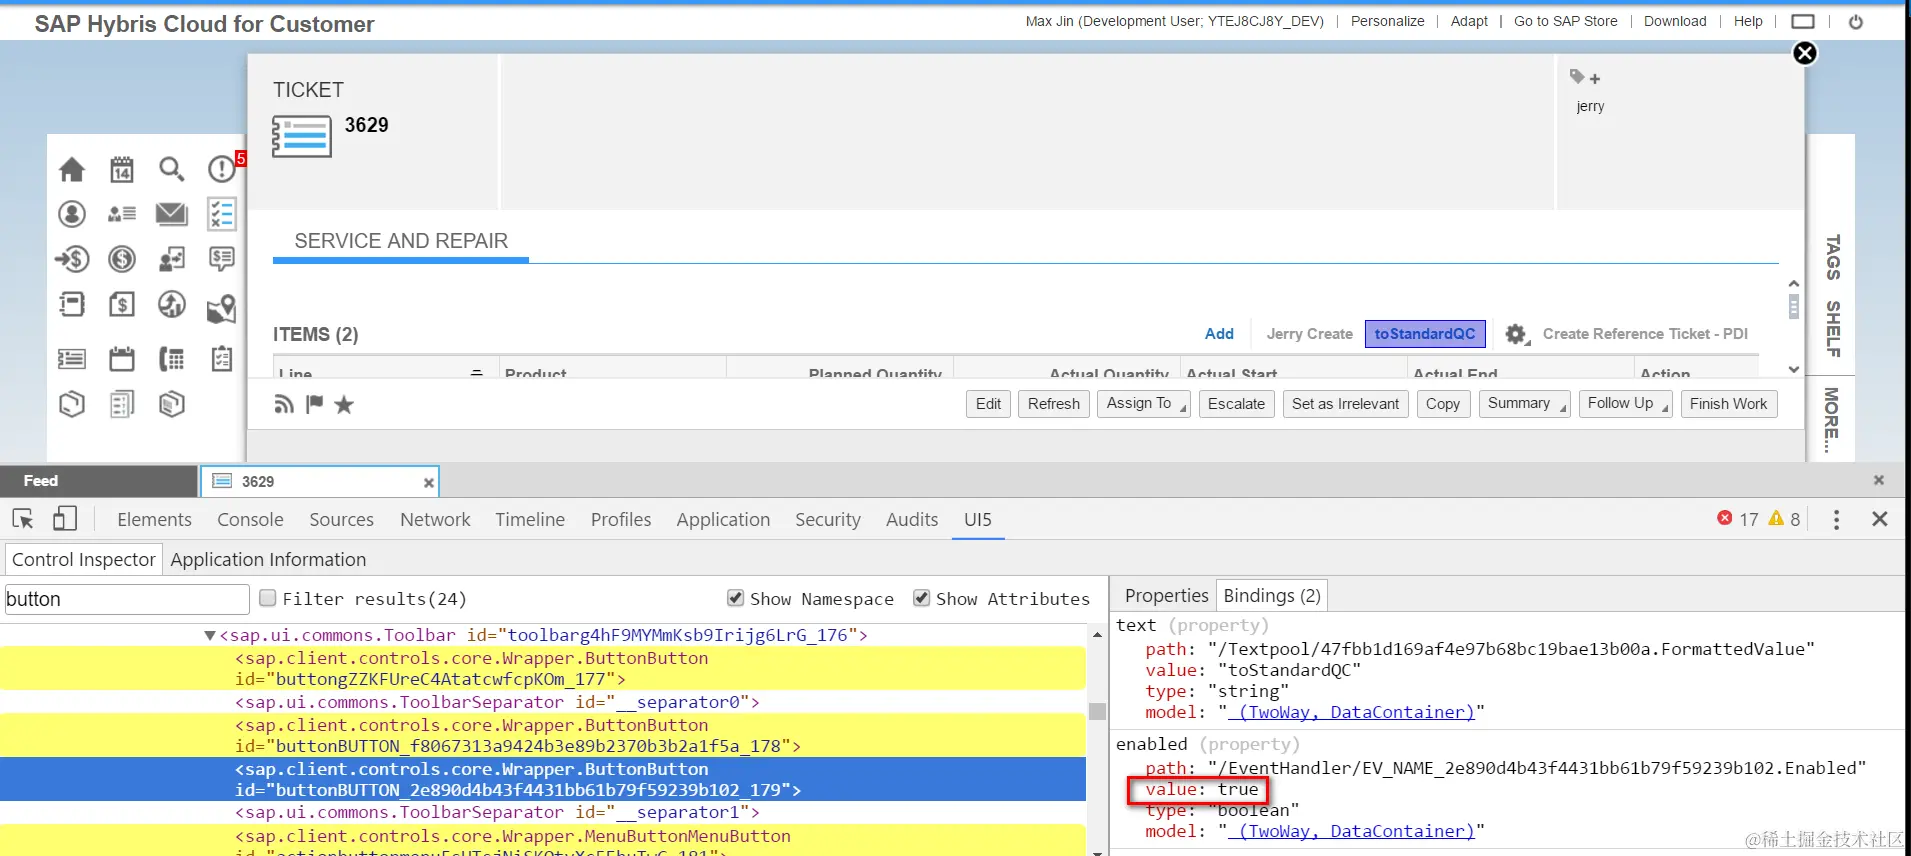Activate the element inspect arrow in DevTools
The image size is (1911, 856).
(23, 519)
